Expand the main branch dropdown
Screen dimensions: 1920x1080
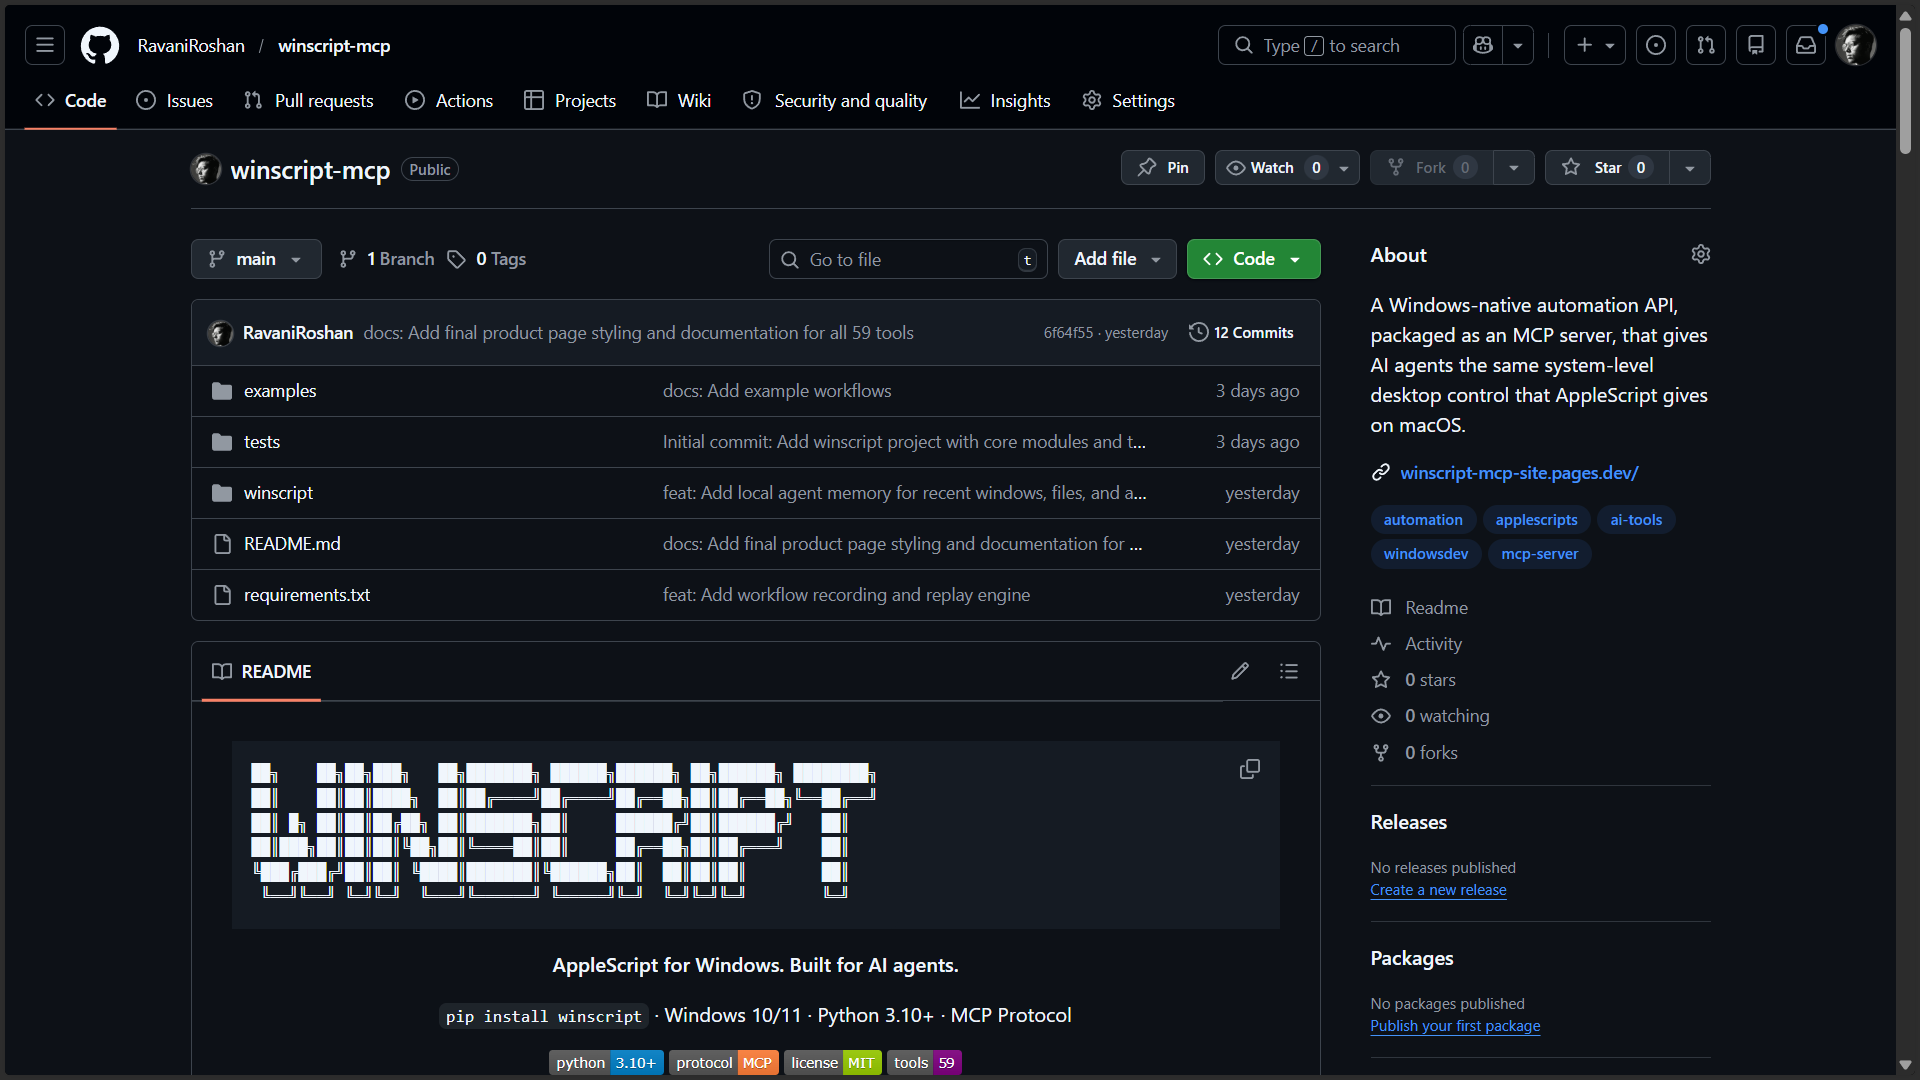coord(256,259)
